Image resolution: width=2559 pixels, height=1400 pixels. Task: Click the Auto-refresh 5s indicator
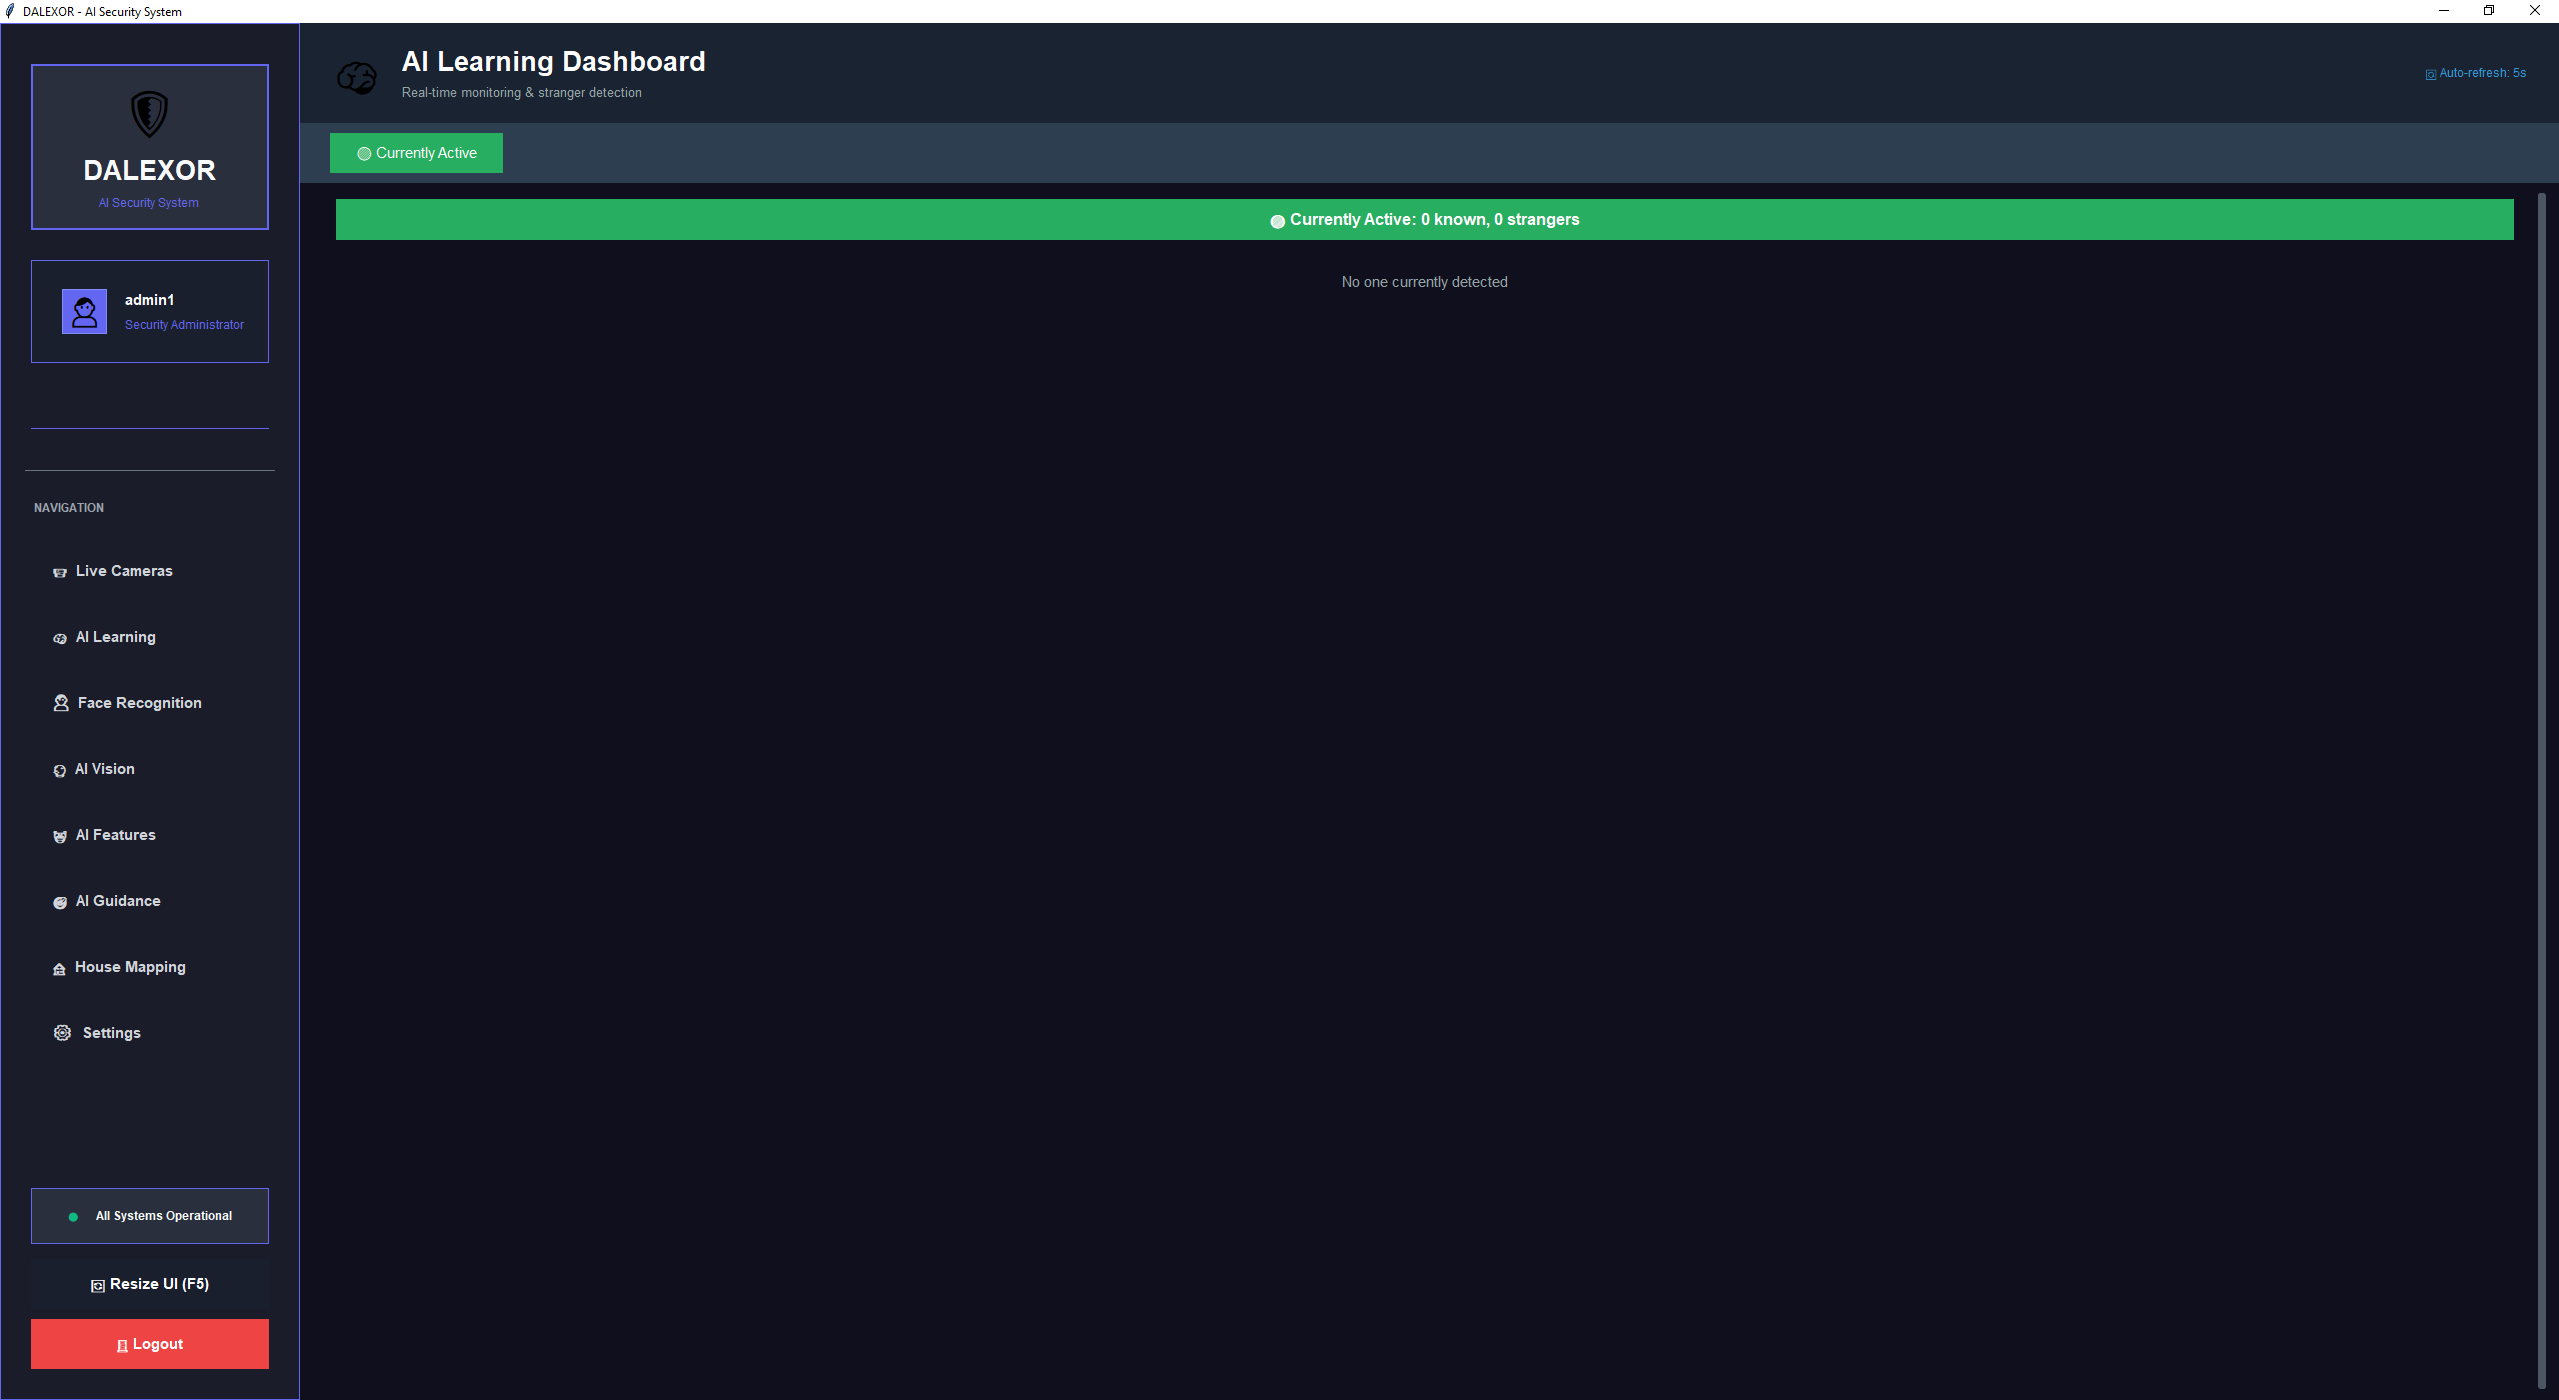click(2476, 73)
